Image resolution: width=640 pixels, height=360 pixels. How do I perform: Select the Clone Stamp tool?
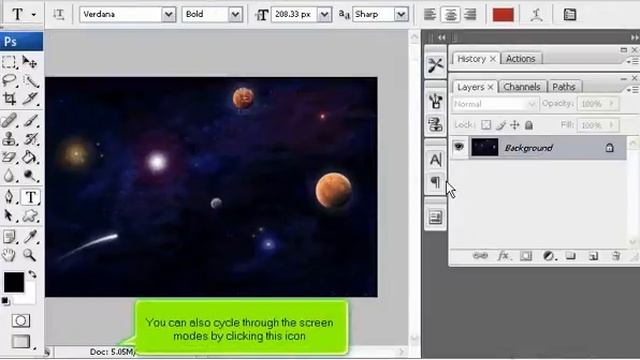[9, 139]
